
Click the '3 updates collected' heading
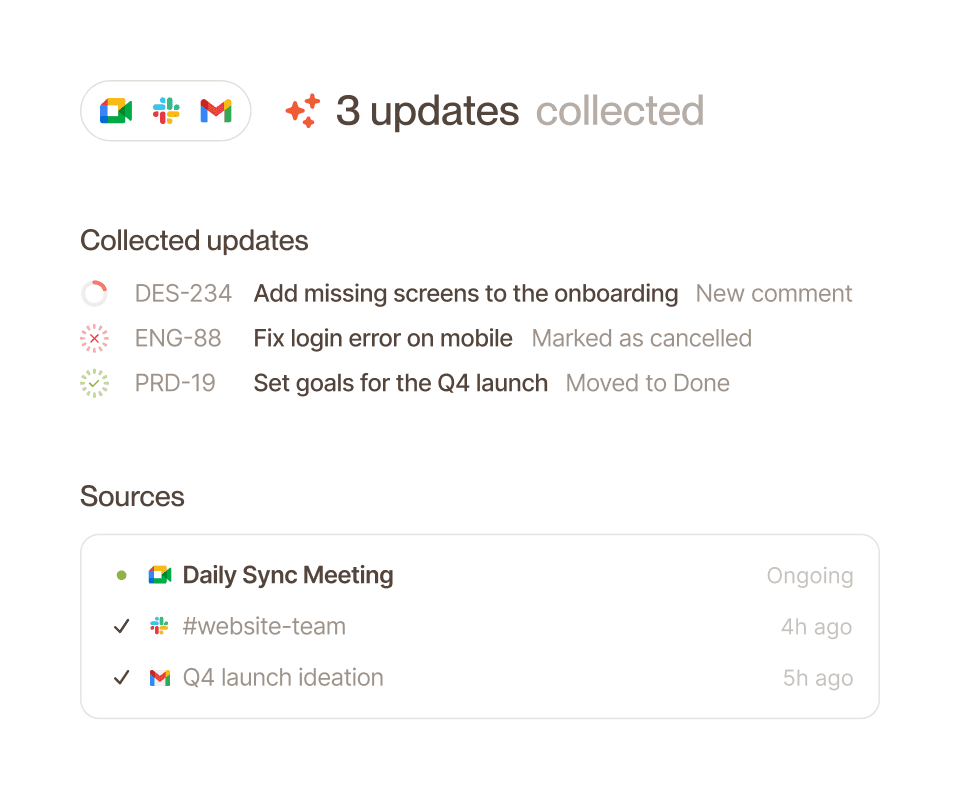520,111
